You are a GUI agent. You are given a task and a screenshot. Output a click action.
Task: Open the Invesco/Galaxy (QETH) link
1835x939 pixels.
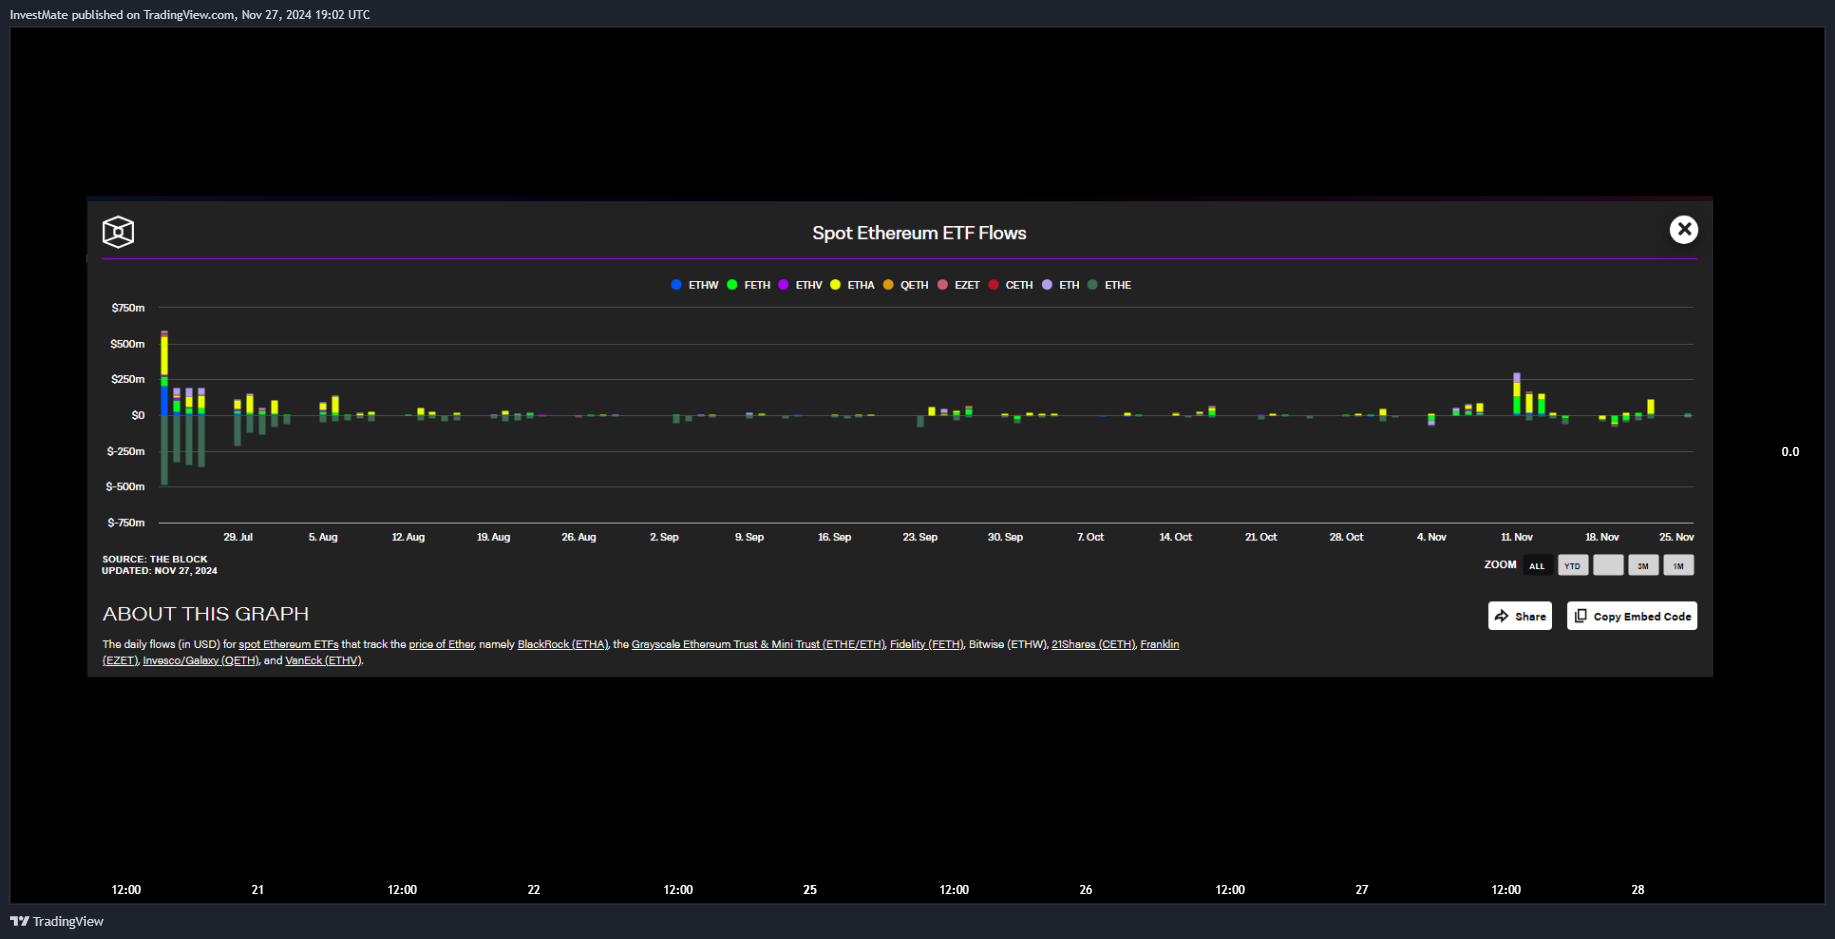200,660
